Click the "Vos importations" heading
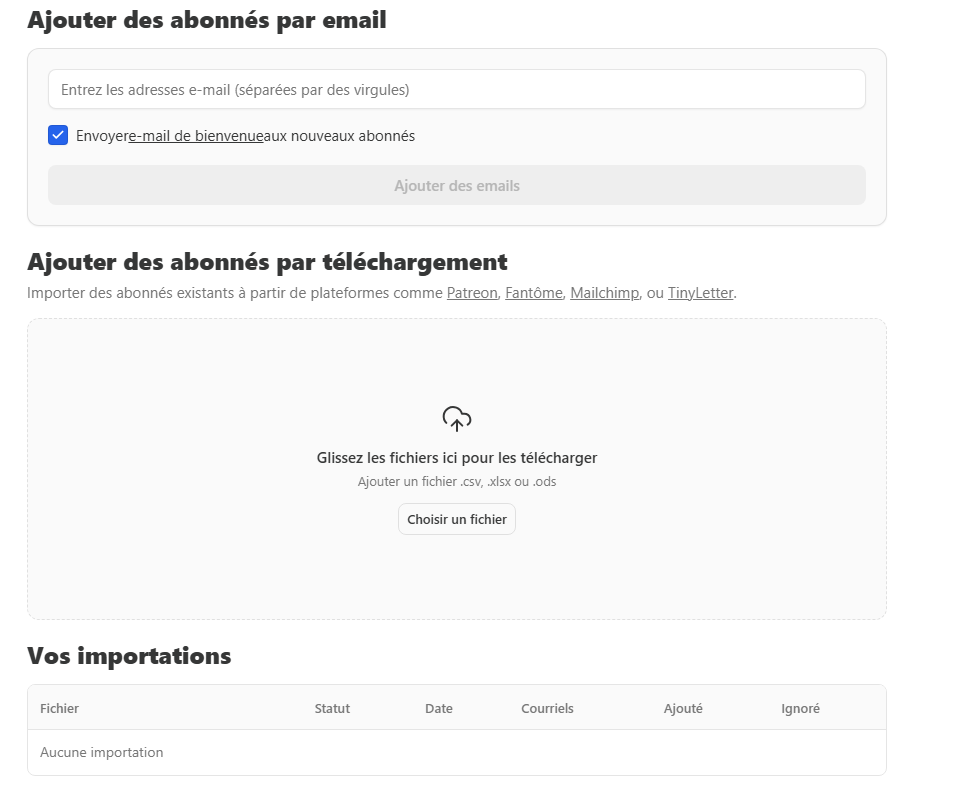 tap(129, 656)
